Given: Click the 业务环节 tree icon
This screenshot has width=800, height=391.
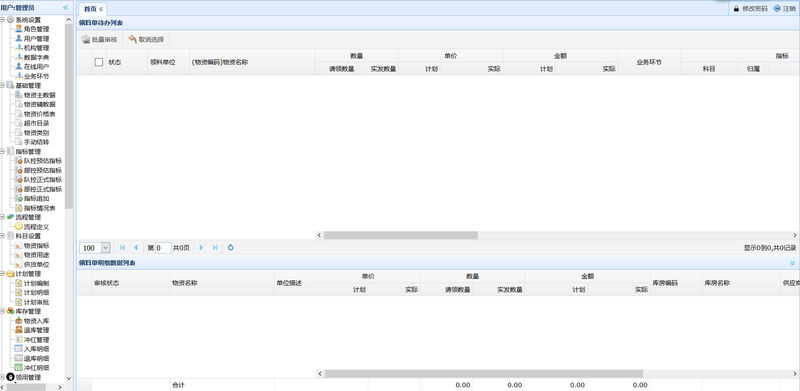Looking at the screenshot, I should click(19, 76).
